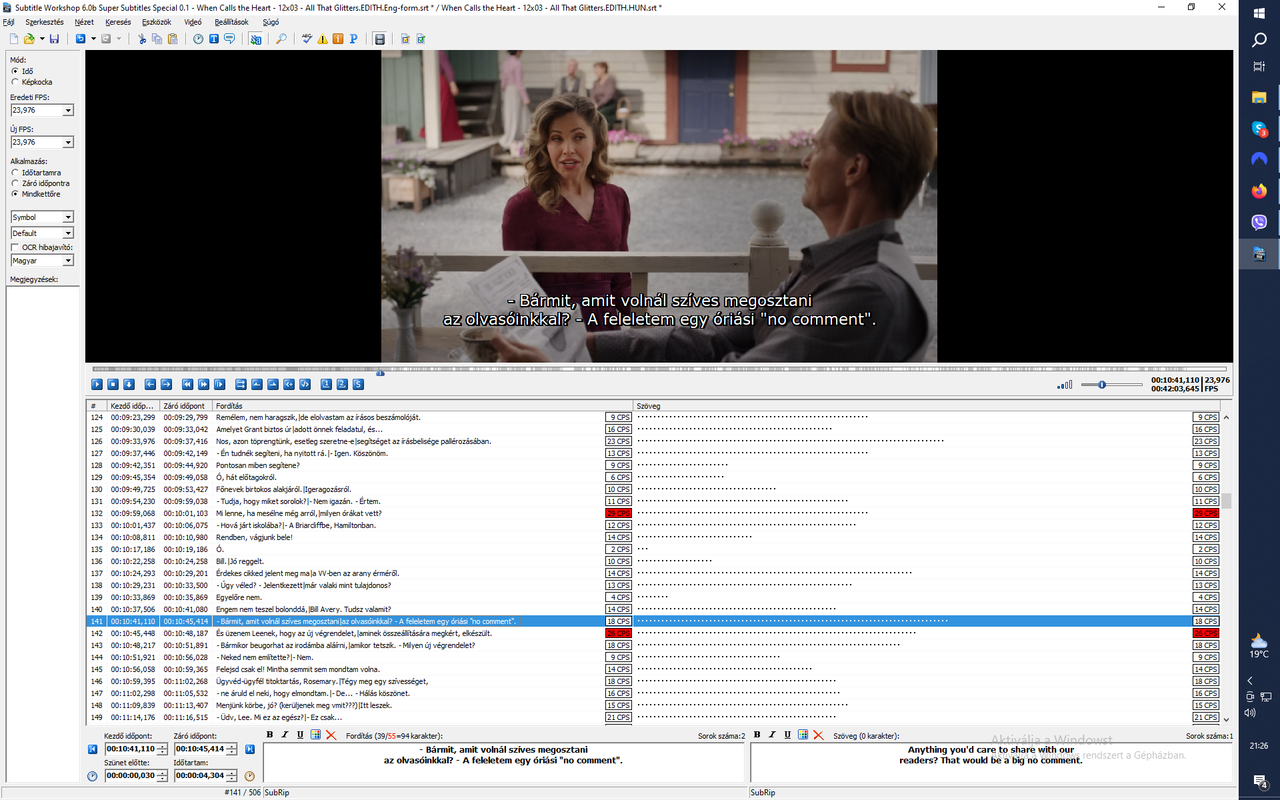Click the fast forward double-arrow video button
Image resolution: width=1280 pixels, height=800 pixels.
203,384
